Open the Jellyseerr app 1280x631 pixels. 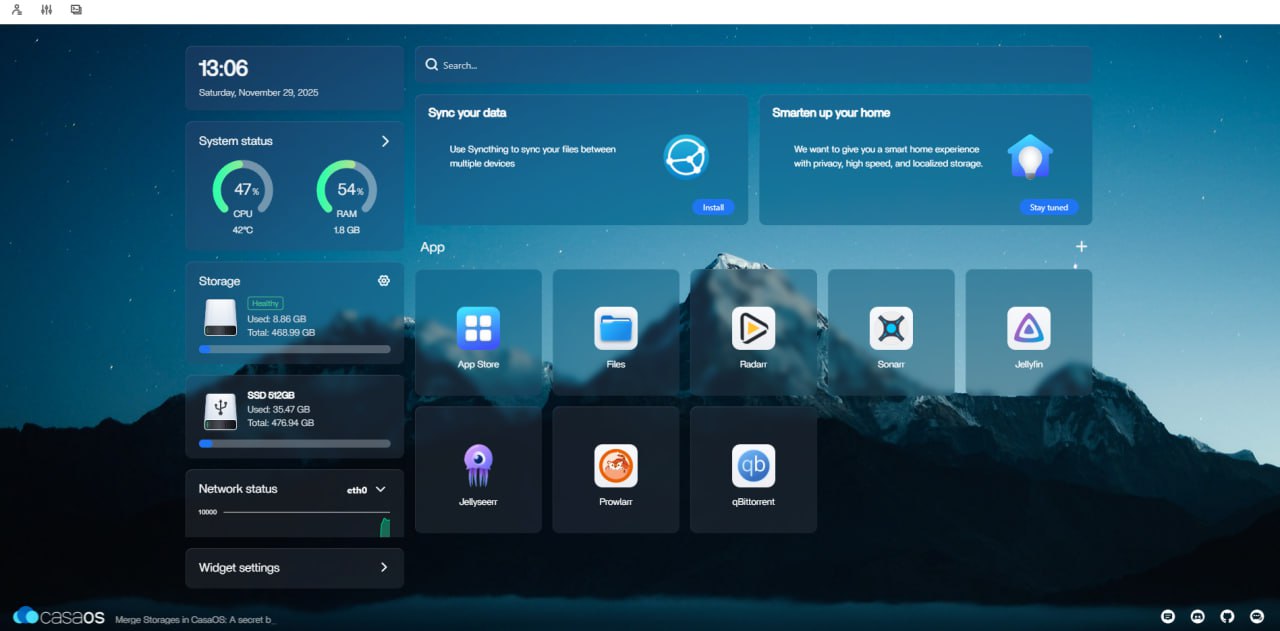(478, 467)
